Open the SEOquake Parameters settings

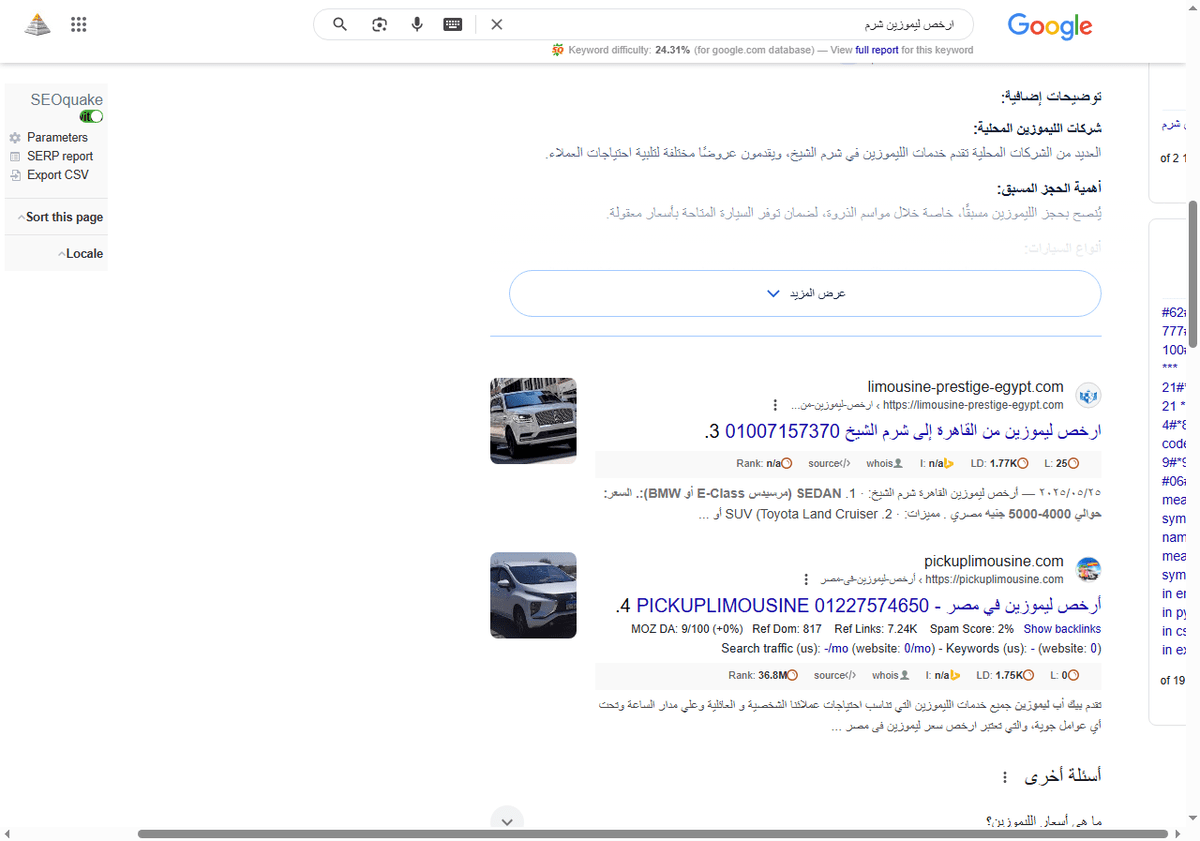click(x=58, y=137)
